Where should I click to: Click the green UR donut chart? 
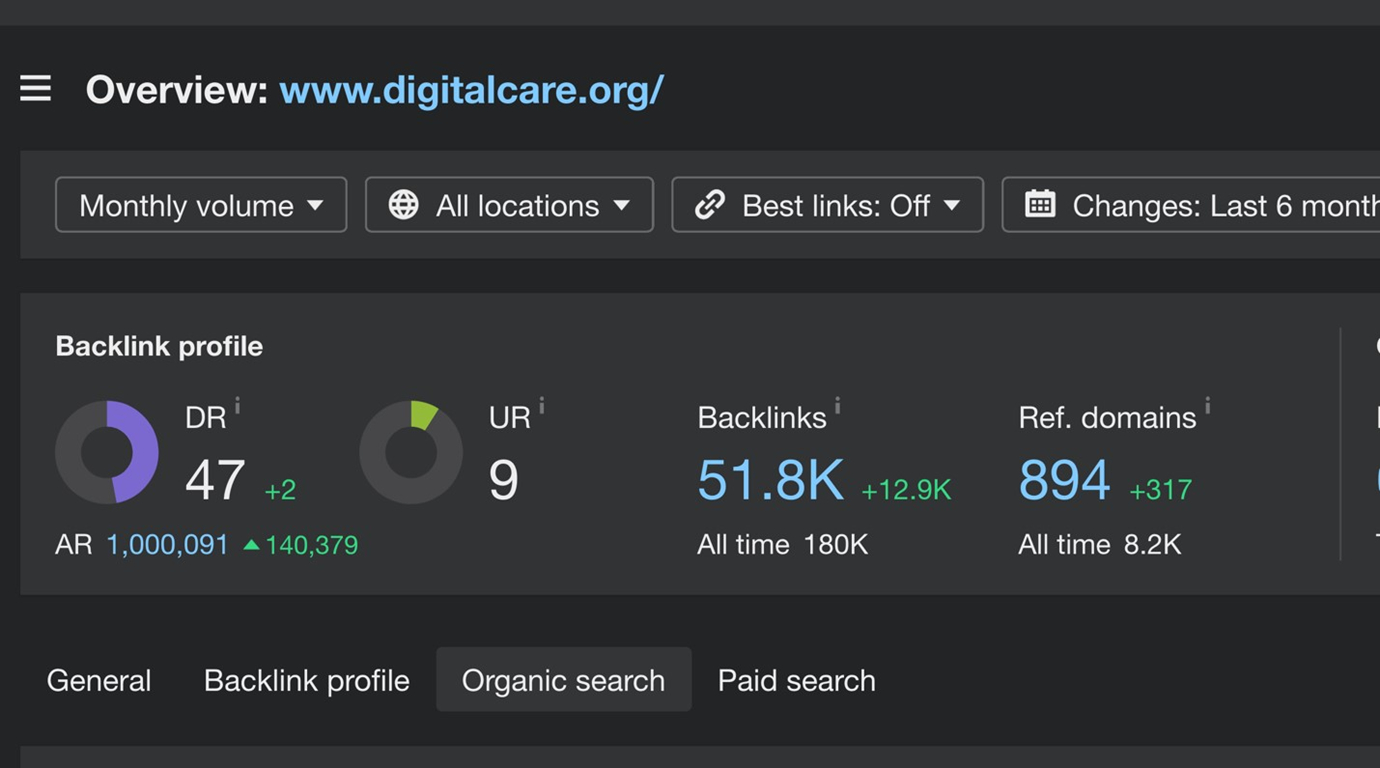point(411,452)
